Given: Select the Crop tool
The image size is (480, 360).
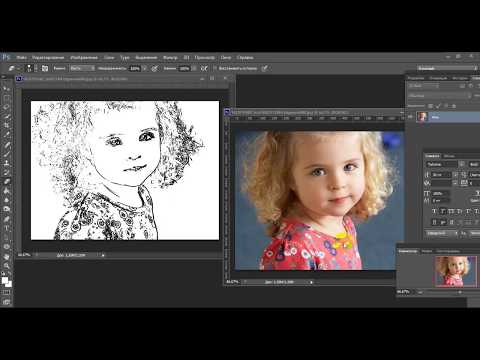Looking at the screenshot, I should point(6,126).
